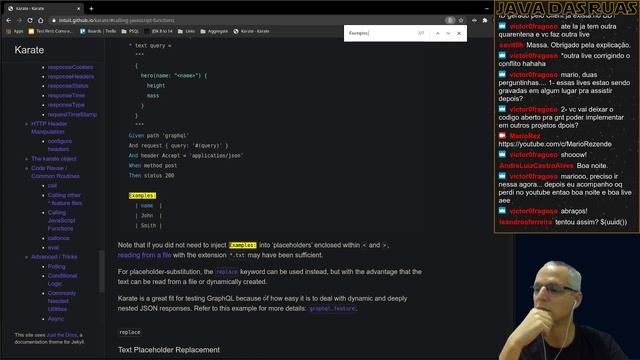The image size is (640, 360).
Task: Click the inline 'replace' keyword link
Action: tap(227, 272)
